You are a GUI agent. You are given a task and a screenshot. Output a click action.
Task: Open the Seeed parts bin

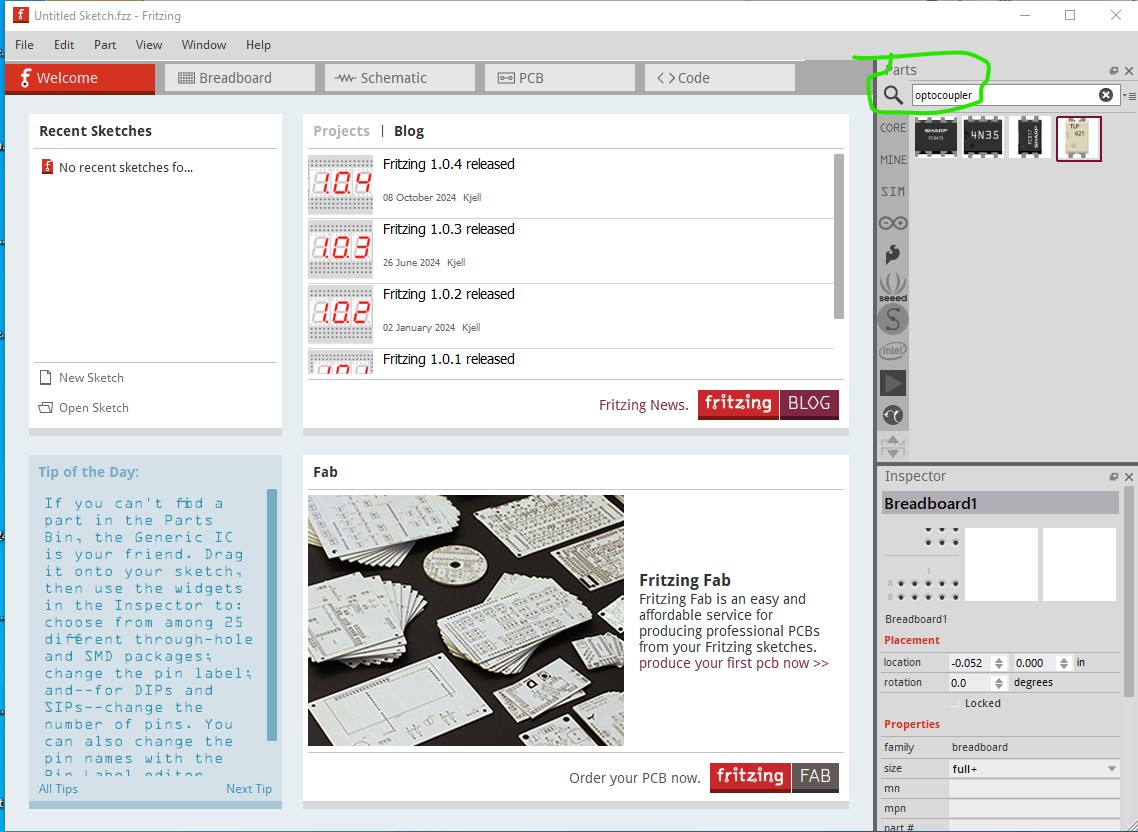(893, 287)
